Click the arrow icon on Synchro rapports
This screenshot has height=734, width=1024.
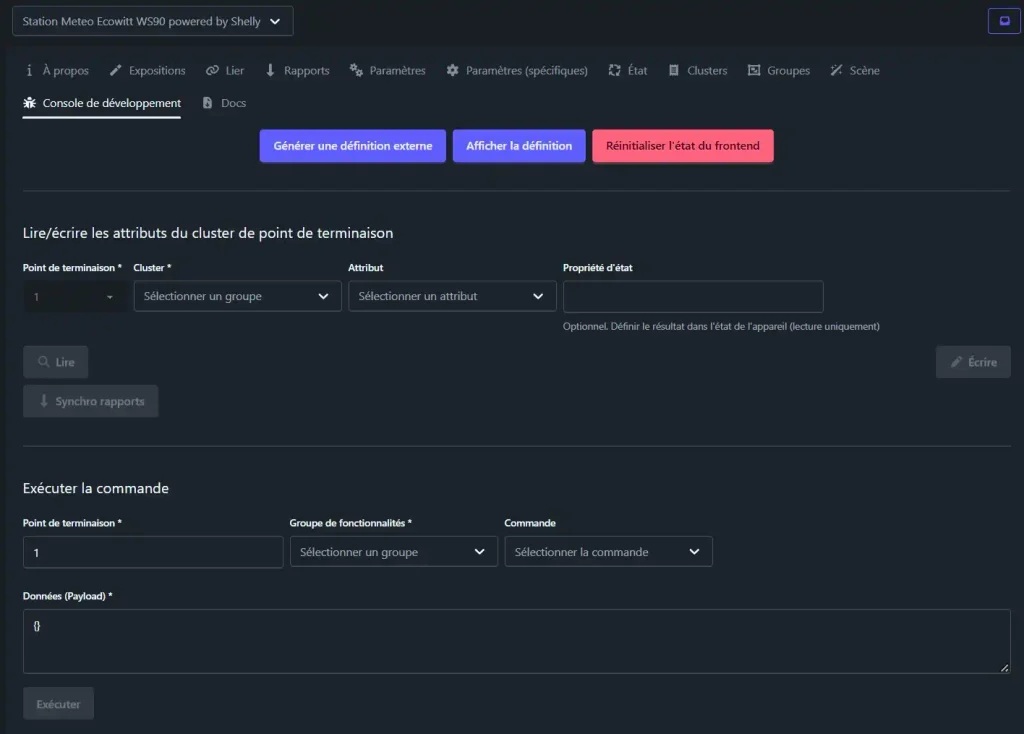coord(44,401)
